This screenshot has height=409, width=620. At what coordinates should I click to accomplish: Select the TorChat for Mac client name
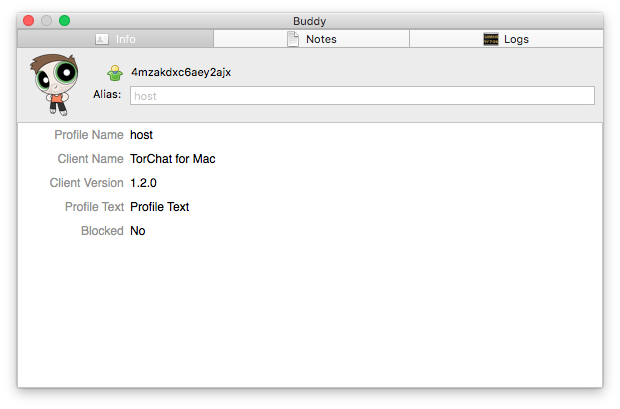point(172,159)
